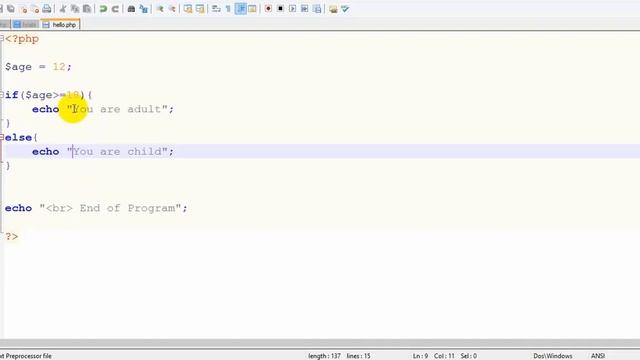Click the closing ?> tag

click(x=11, y=237)
